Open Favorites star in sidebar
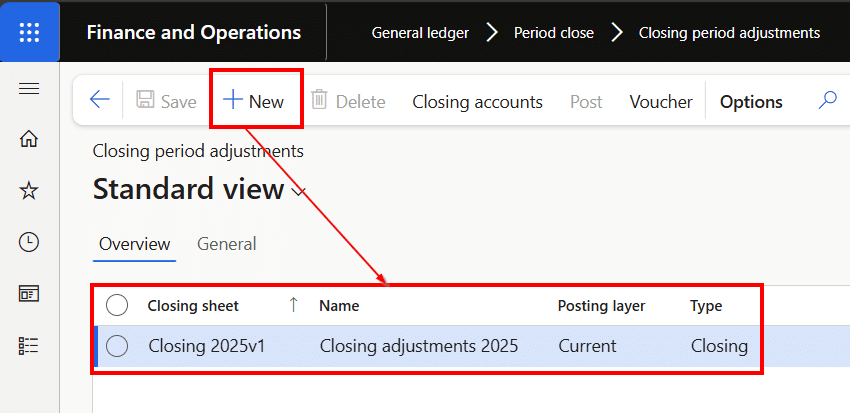Screen dimensions: 850x413 29,190
